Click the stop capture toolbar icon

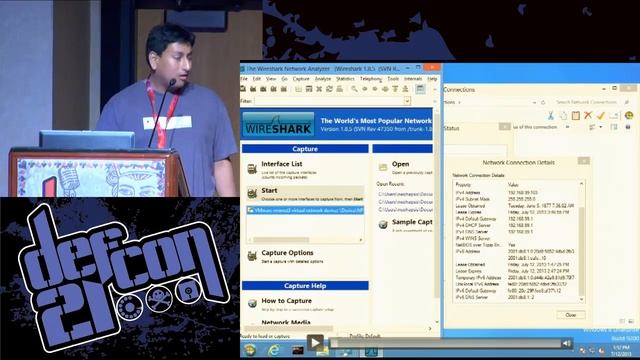tap(273, 89)
